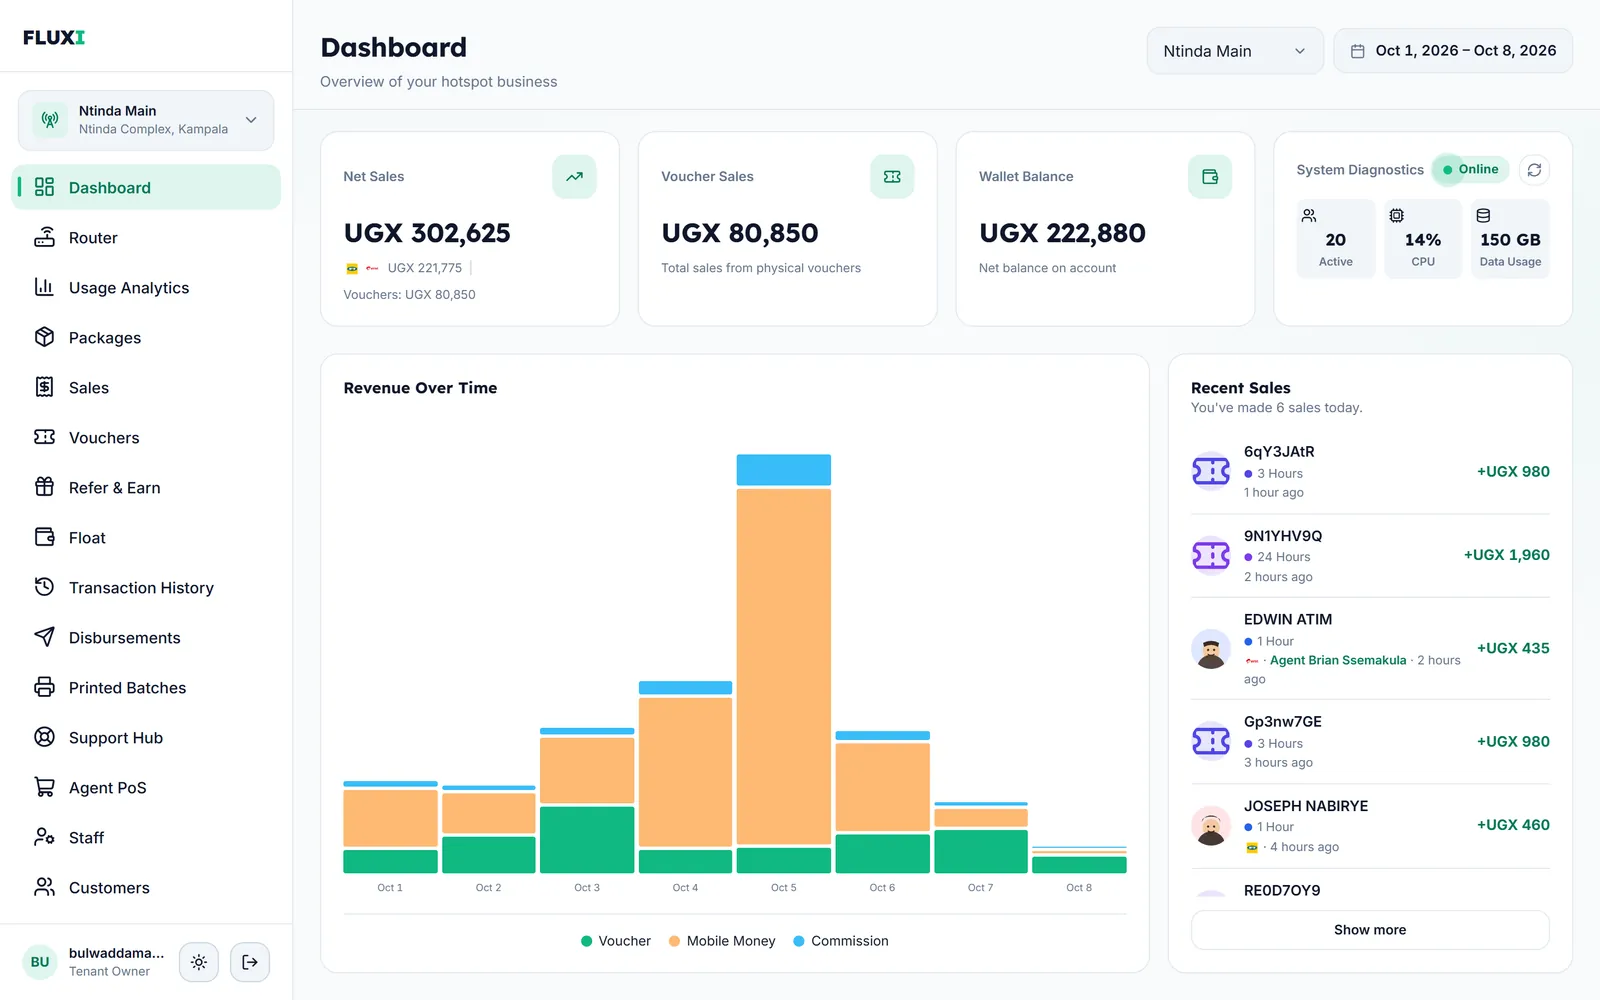Click the Printed Batches printer icon
1600x1000 pixels.
tap(44, 687)
